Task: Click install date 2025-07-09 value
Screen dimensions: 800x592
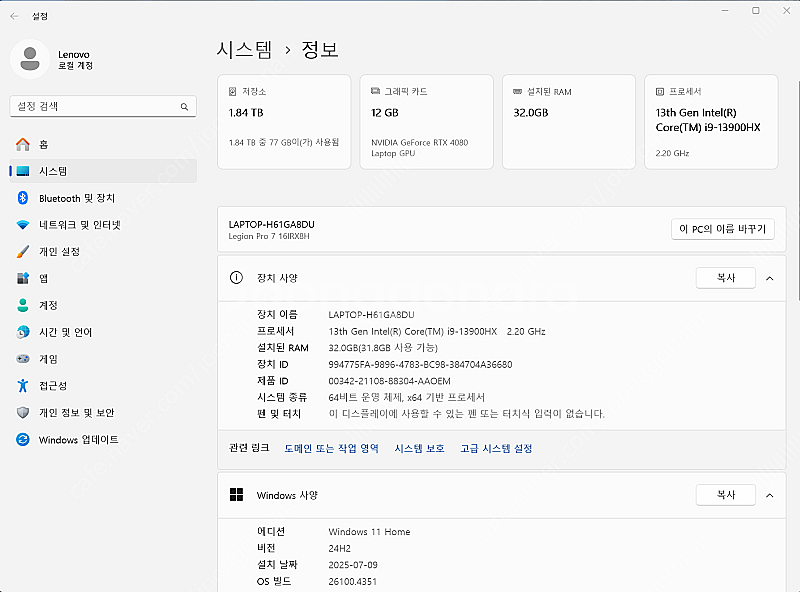Action: tap(353, 565)
